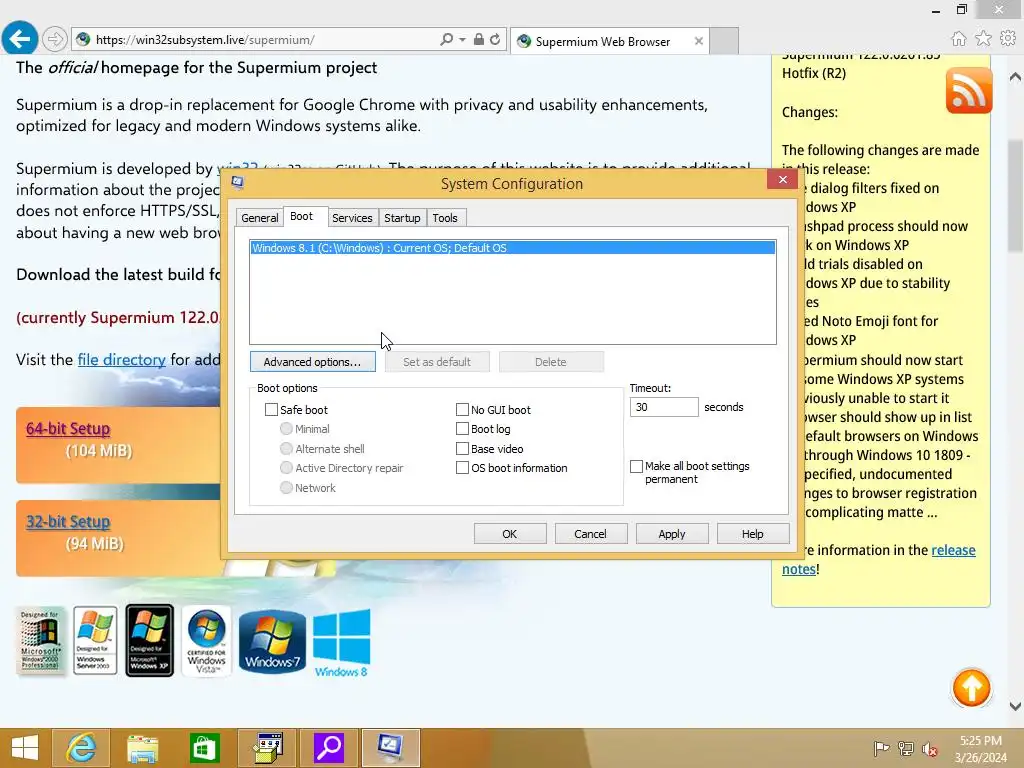Image resolution: width=1024 pixels, height=768 pixels.
Task: Open the browser Home icon
Action: (x=958, y=39)
